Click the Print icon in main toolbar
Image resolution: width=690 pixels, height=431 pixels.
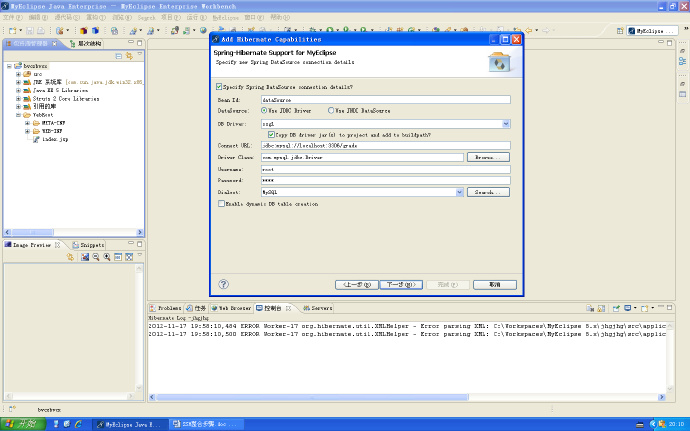point(40,30)
